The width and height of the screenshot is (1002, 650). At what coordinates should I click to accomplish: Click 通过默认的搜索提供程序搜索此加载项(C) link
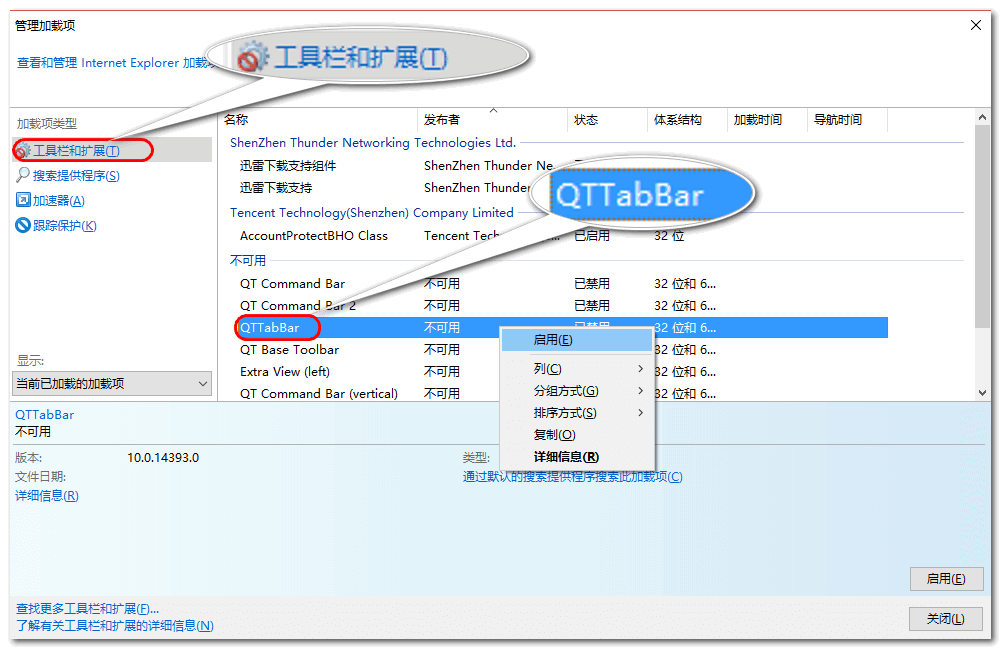tap(573, 477)
